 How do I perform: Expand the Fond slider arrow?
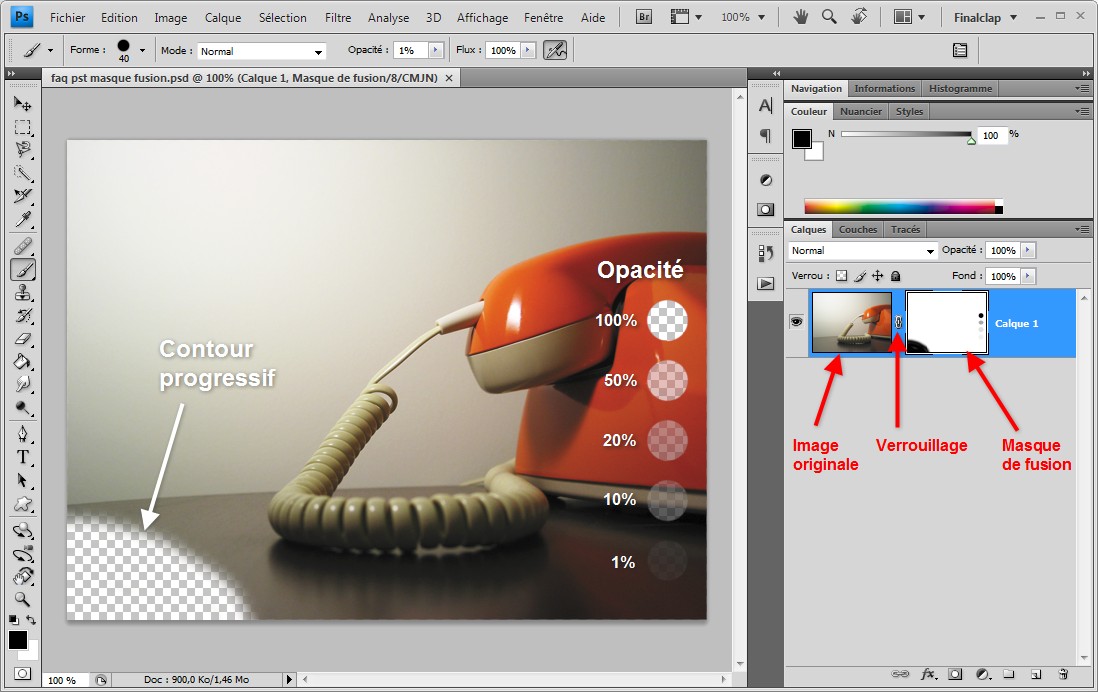point(1028,276)
